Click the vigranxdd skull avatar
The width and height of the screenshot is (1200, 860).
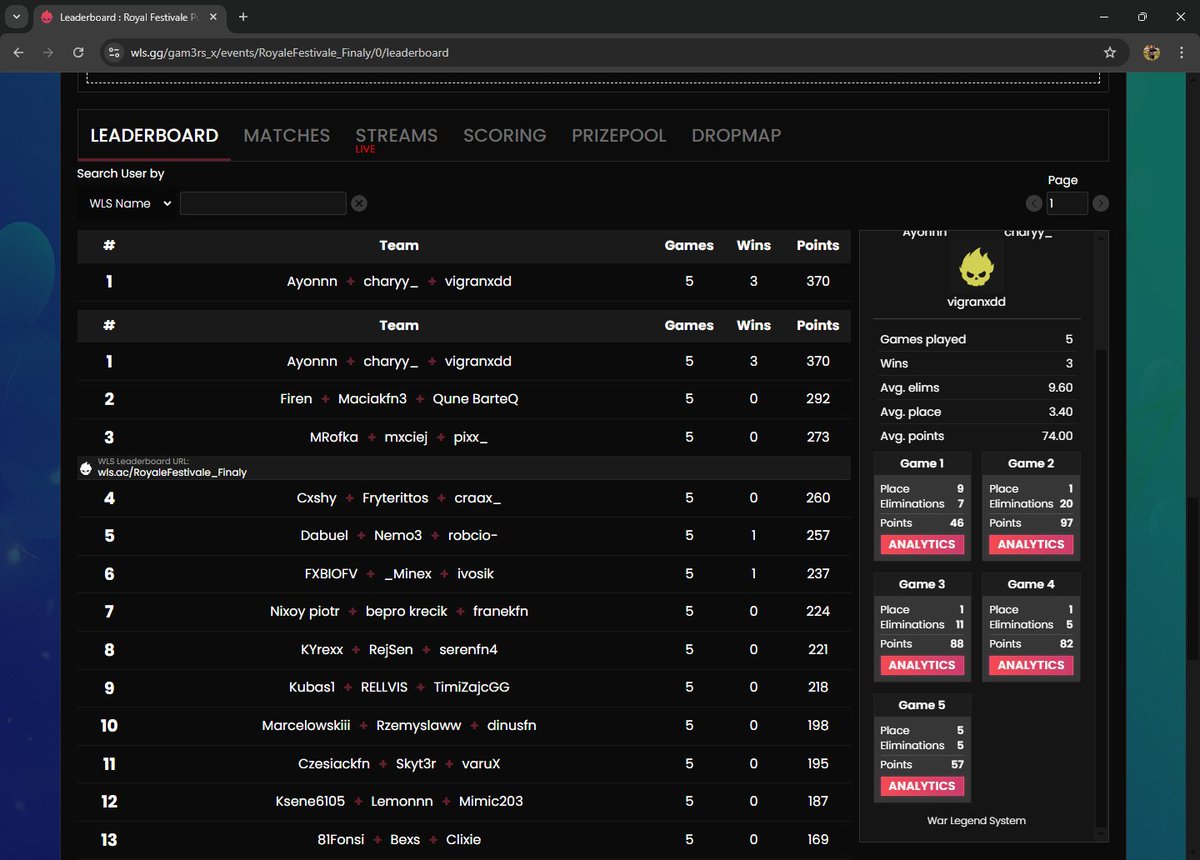pyautogui.click(x=977, y=266)
